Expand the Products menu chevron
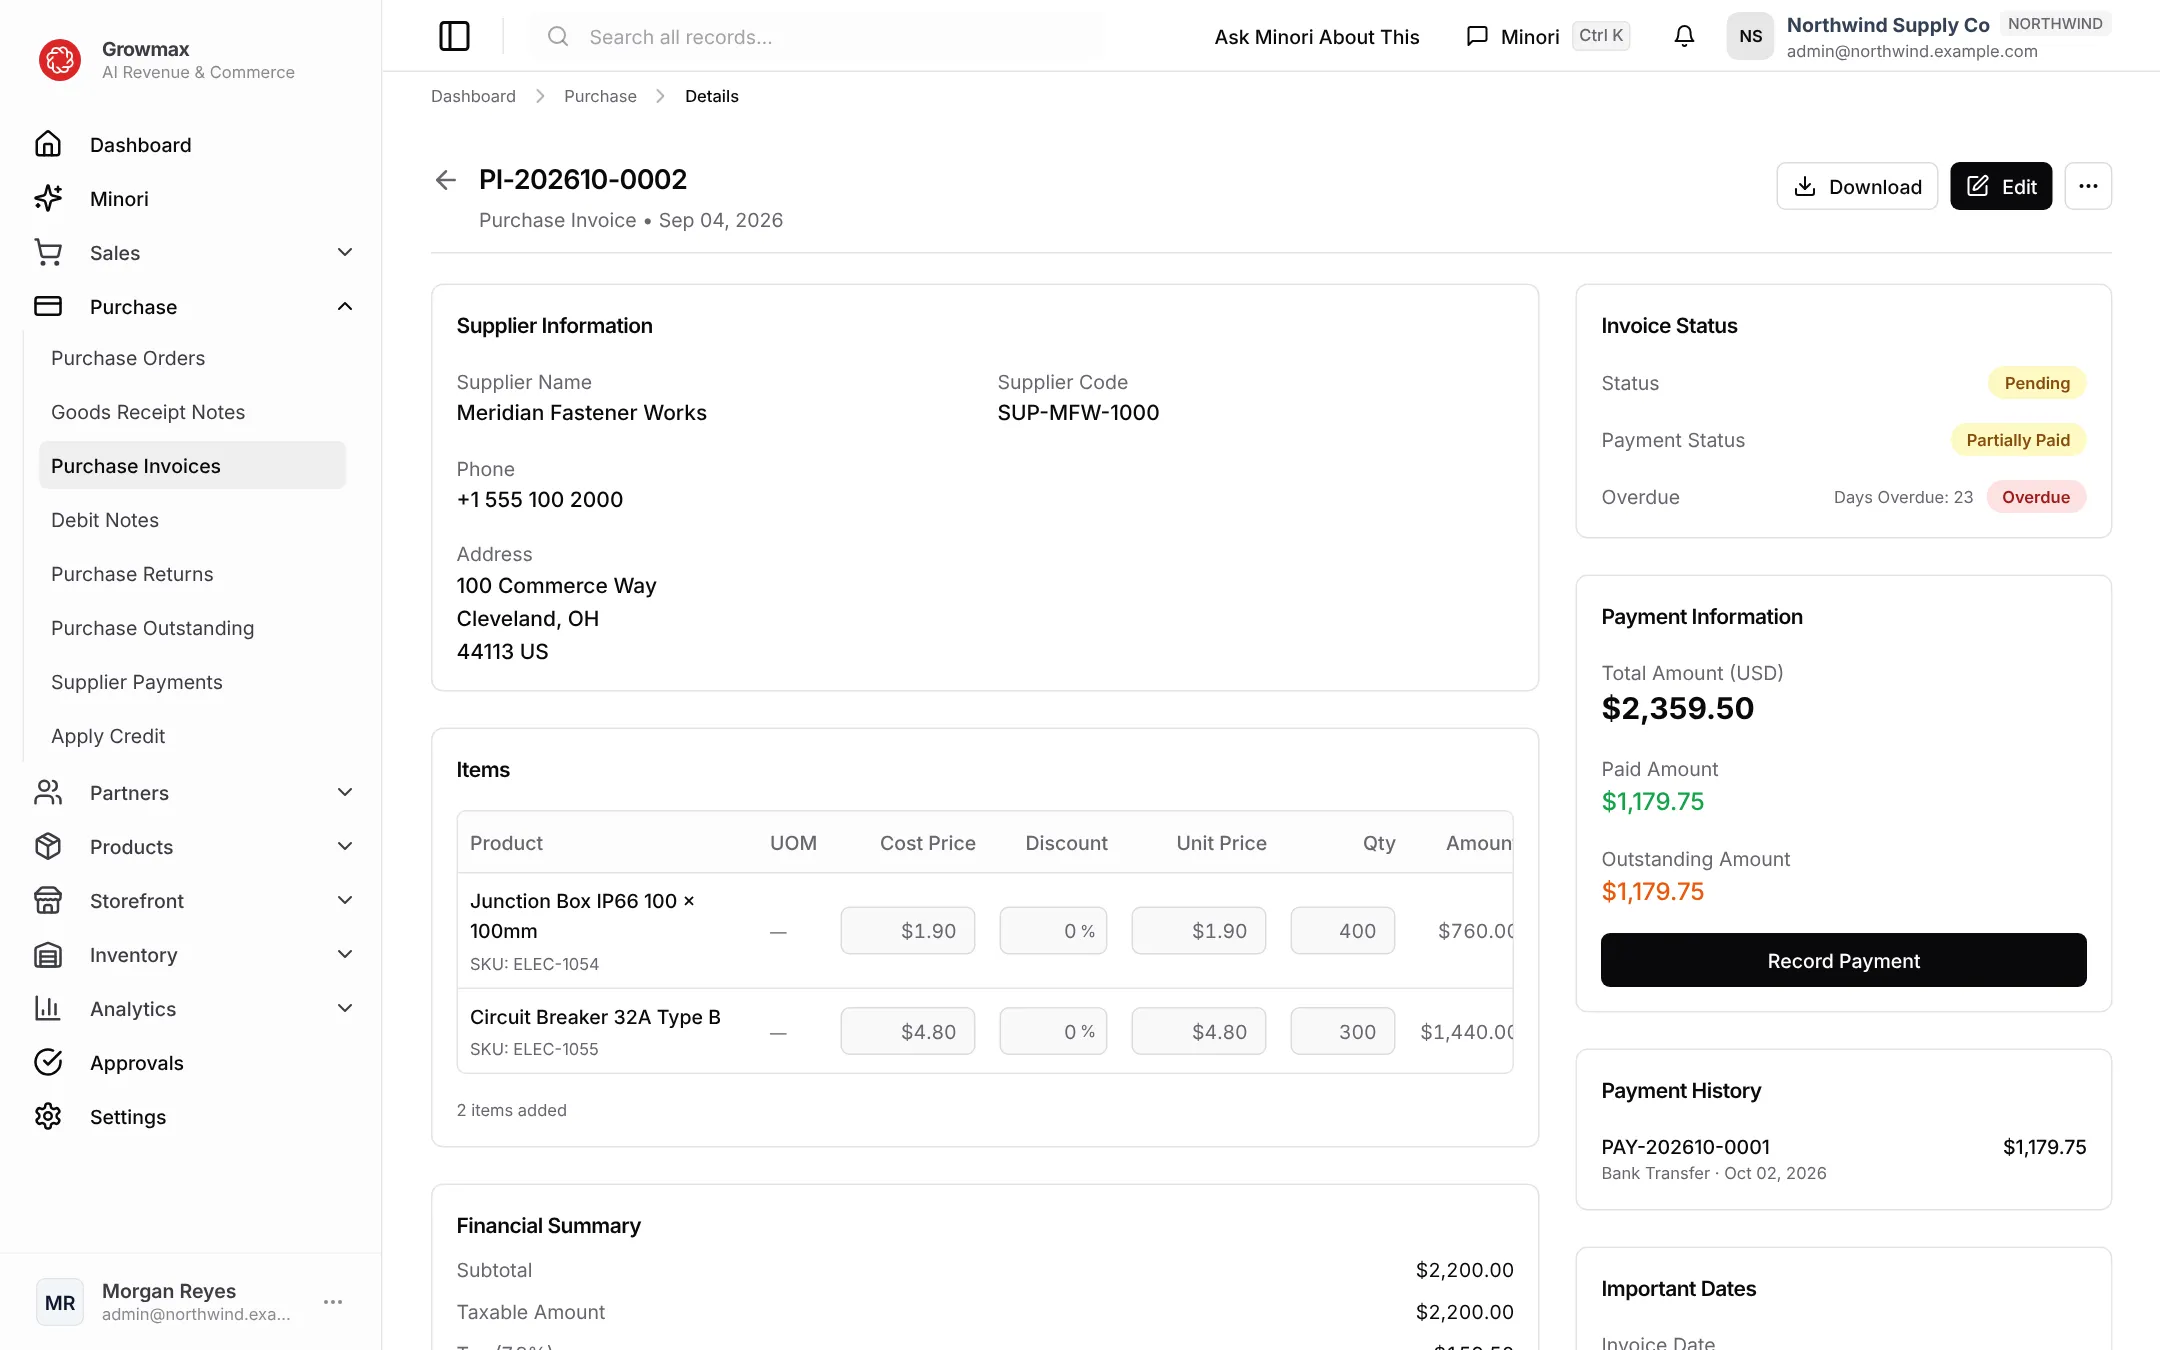This screenshot has width=2160, height=1350. [x=345, y=847]
